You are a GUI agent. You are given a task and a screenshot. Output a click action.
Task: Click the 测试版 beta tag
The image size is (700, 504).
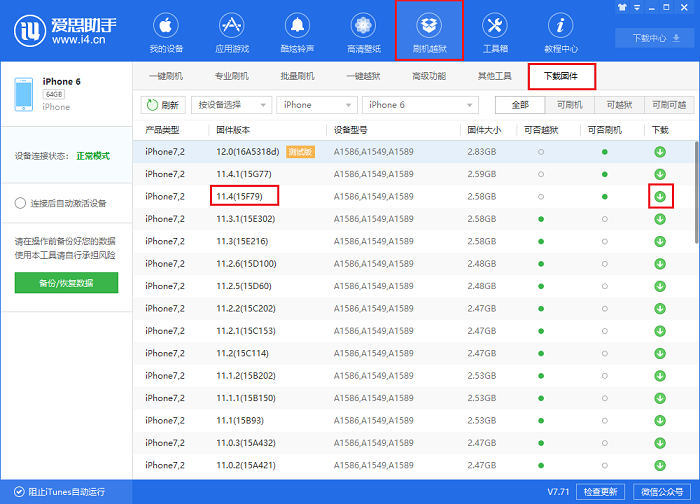point(300,152)
